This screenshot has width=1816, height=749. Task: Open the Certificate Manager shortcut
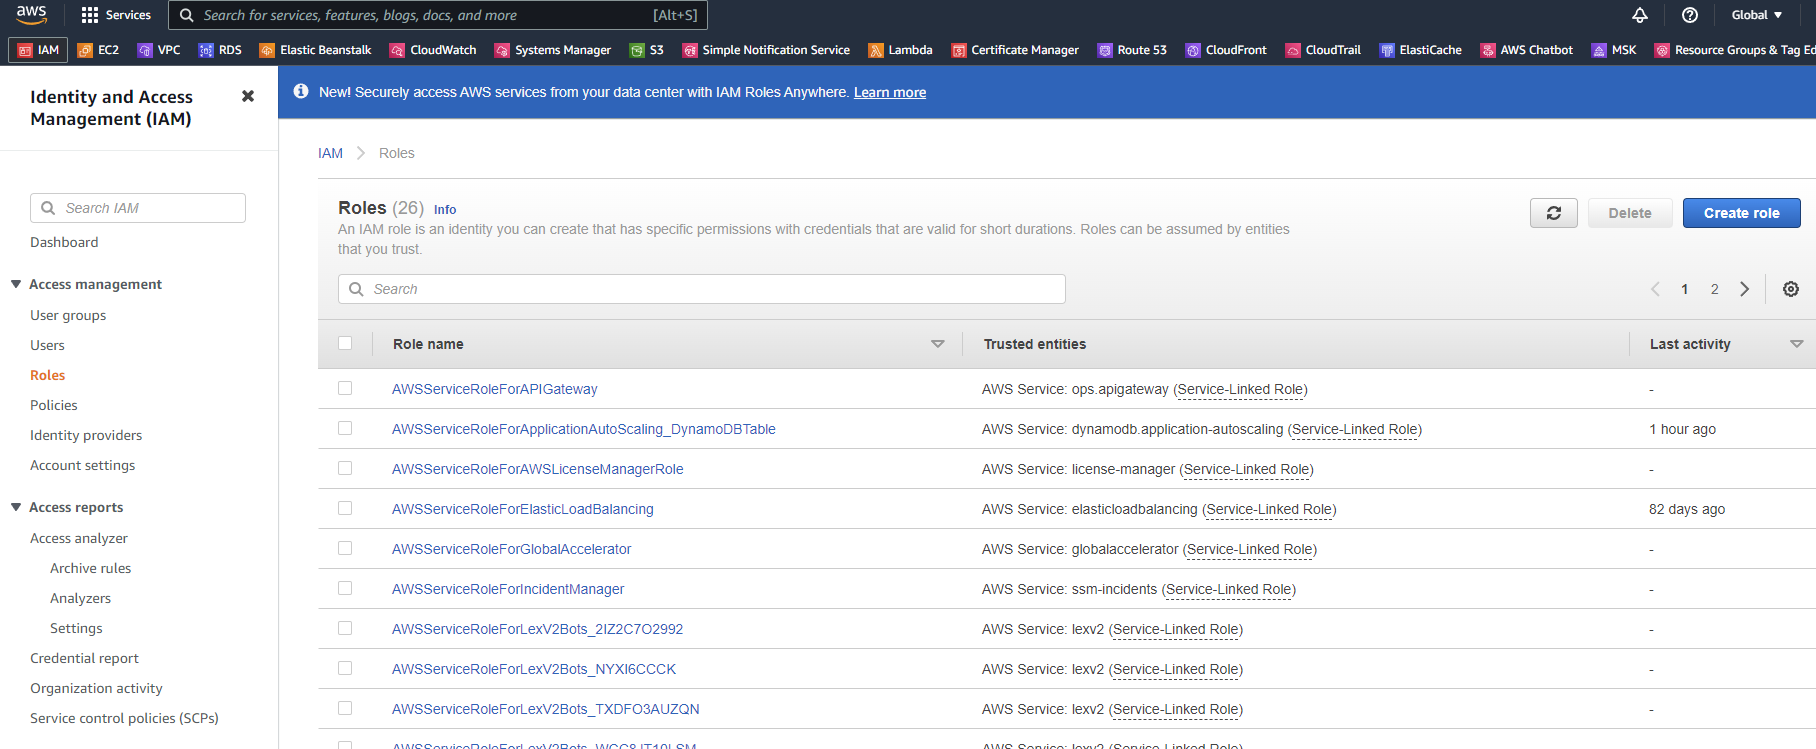[x=1015, y=50]
